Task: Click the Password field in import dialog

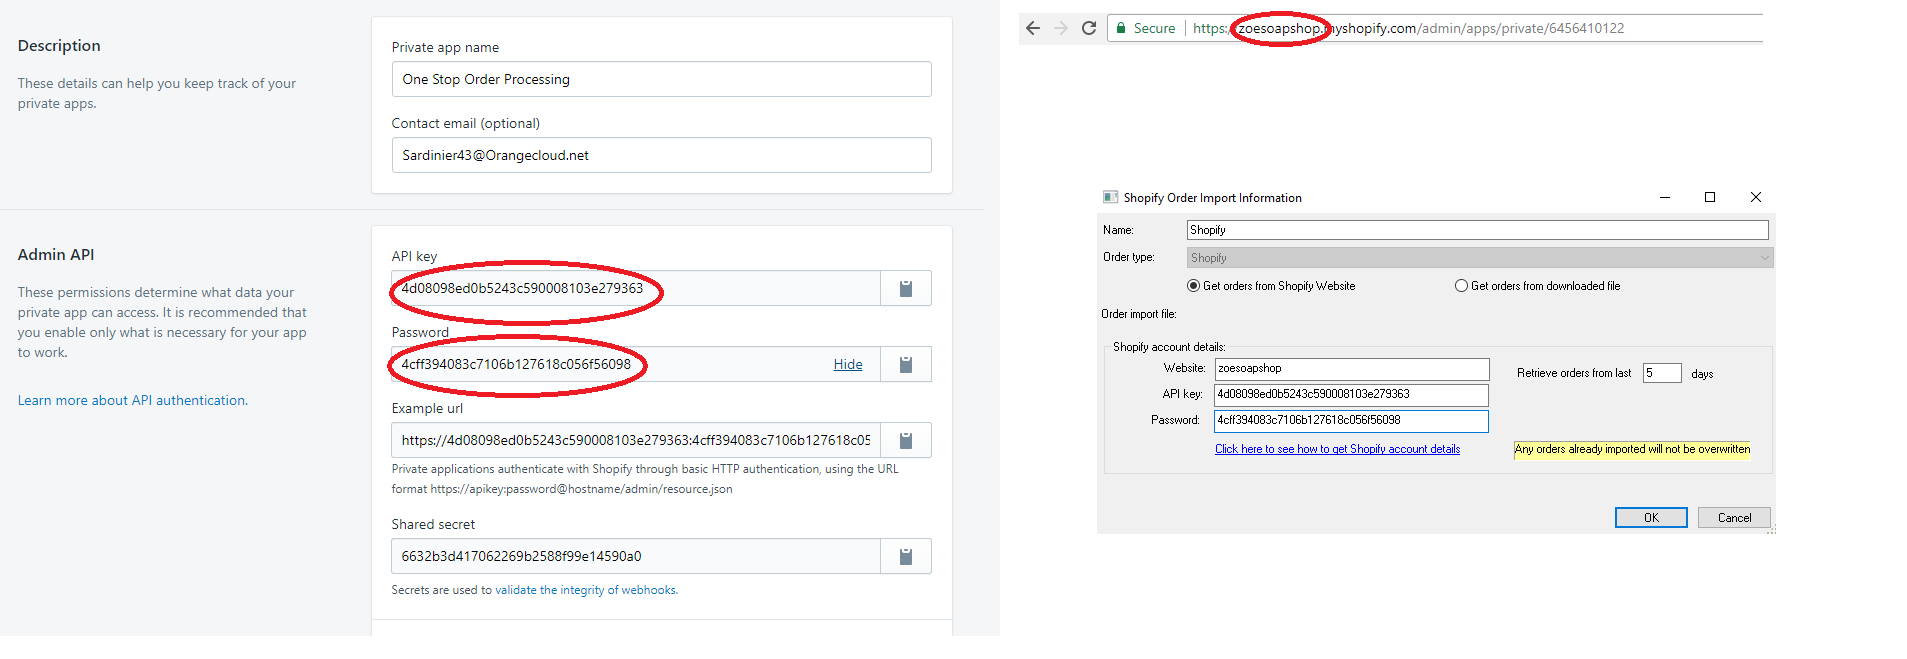Action: (1351, 421)
